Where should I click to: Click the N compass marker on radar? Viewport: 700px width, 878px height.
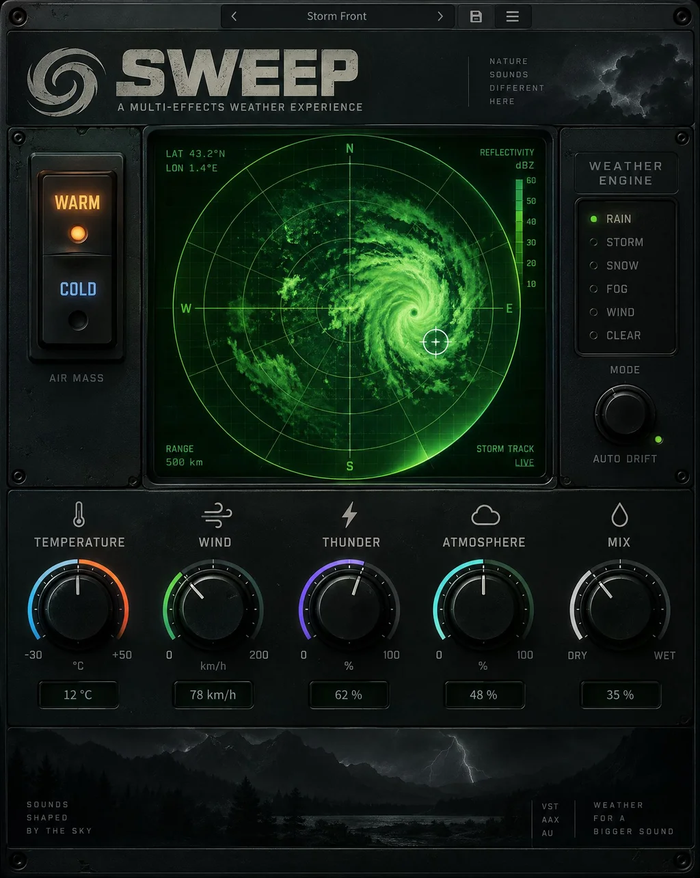tap(349, 148)
